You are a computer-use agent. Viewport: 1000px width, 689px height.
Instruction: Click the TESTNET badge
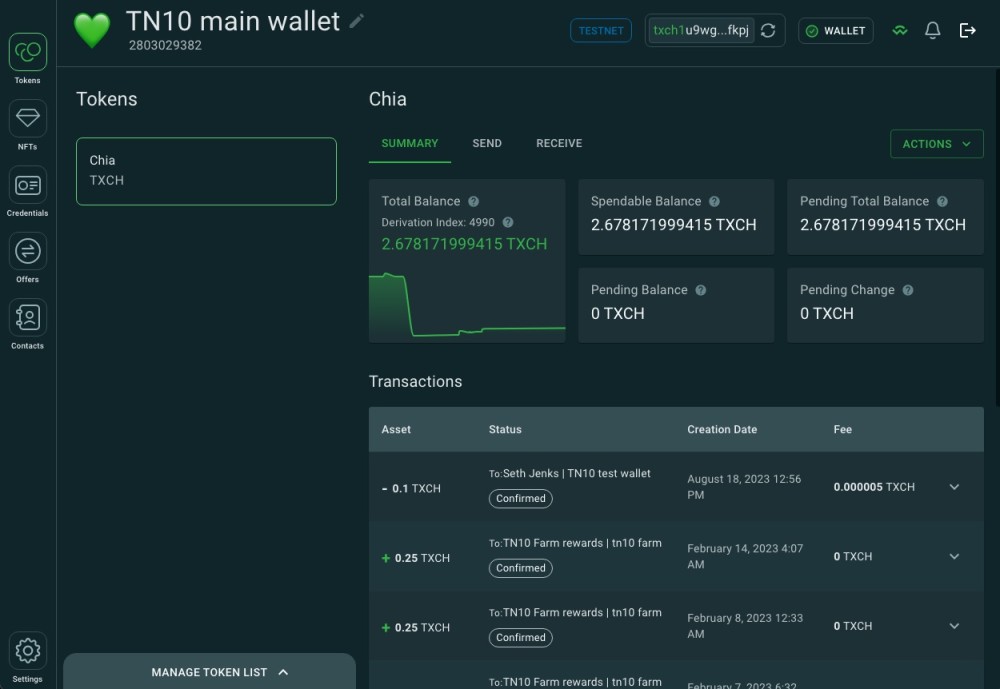pyautogui.click(x=601, y=31)
